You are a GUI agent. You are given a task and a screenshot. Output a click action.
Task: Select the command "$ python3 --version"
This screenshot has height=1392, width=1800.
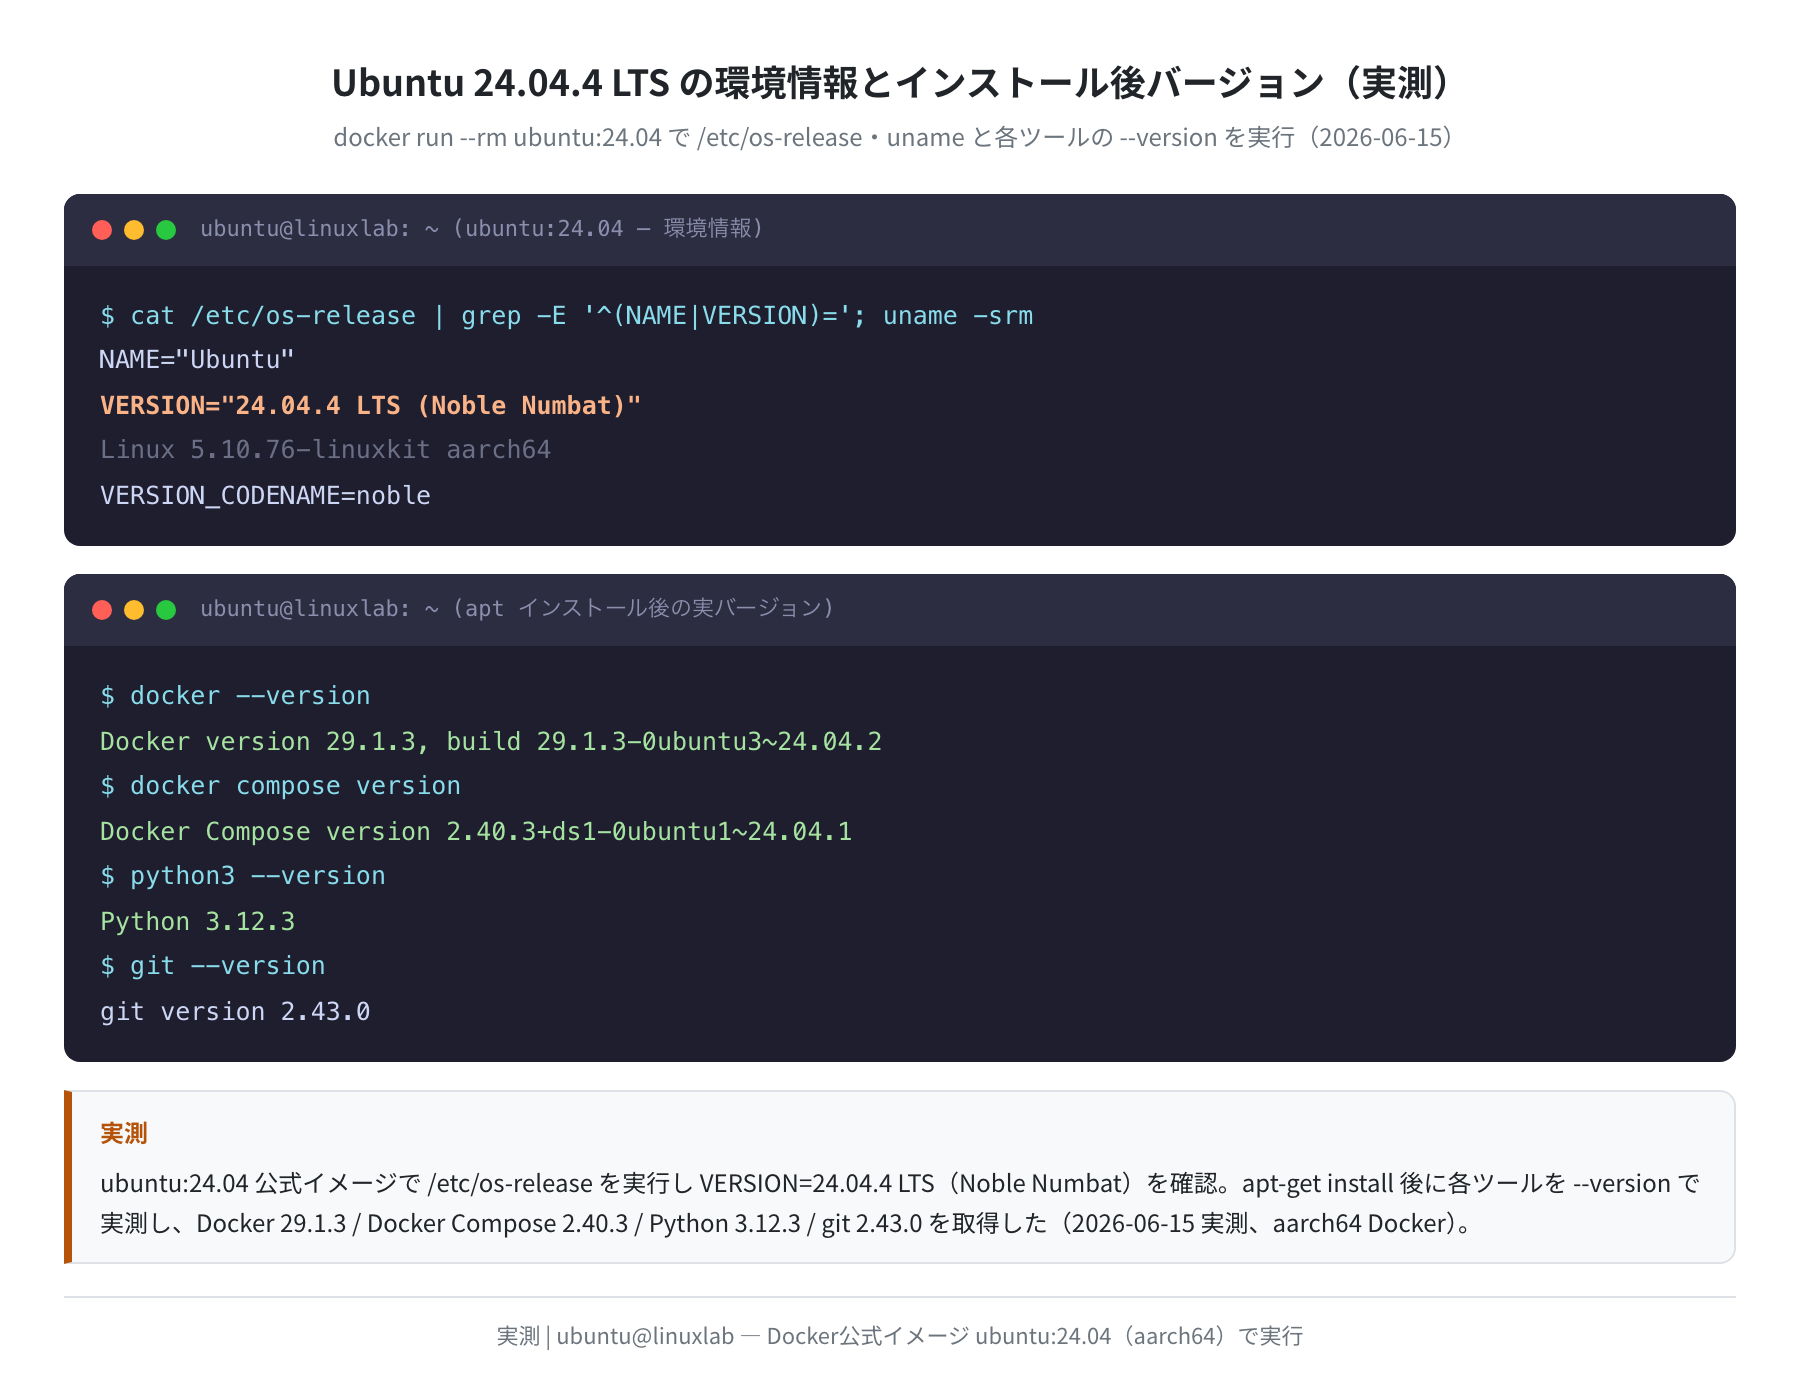pos(243,876)
